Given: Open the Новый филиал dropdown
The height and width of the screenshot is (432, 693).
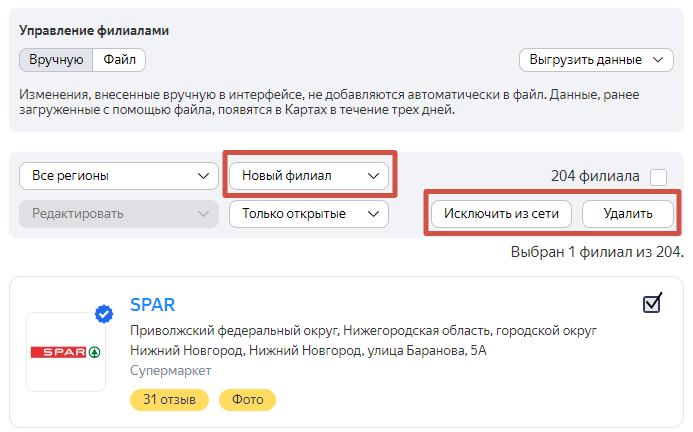Looking at the screenshot, I should click(x=308, y=176).
